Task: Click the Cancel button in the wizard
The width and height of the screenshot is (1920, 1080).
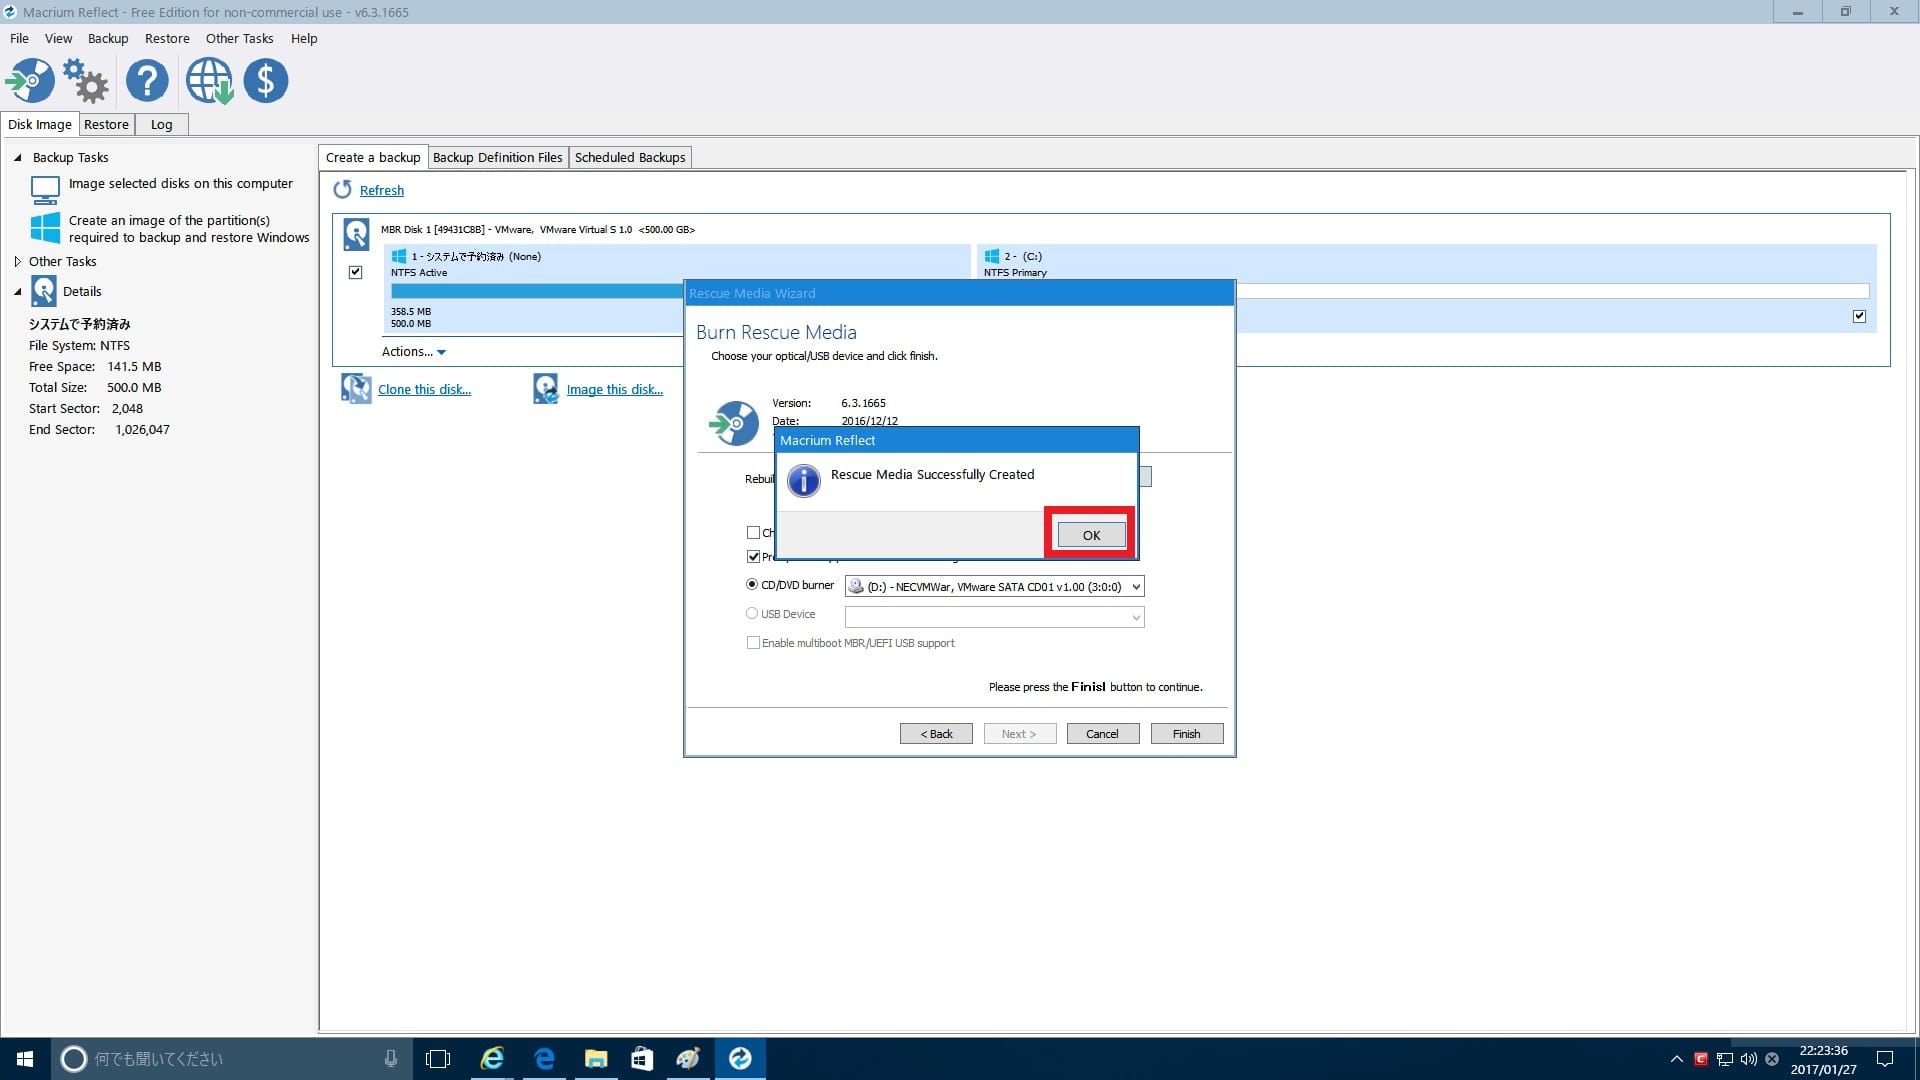Action: pyautogui.click(x=1102, y=734)
